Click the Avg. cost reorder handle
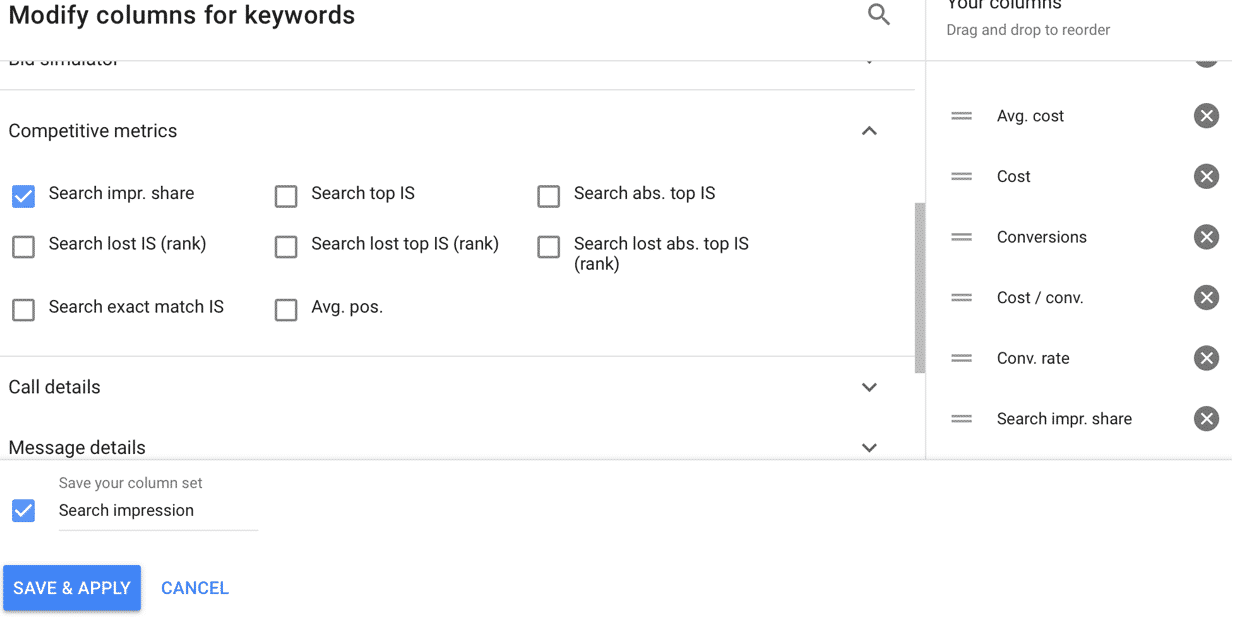Screen dimensions: 1258x628 pyautogui.click(x=961, y=116)
